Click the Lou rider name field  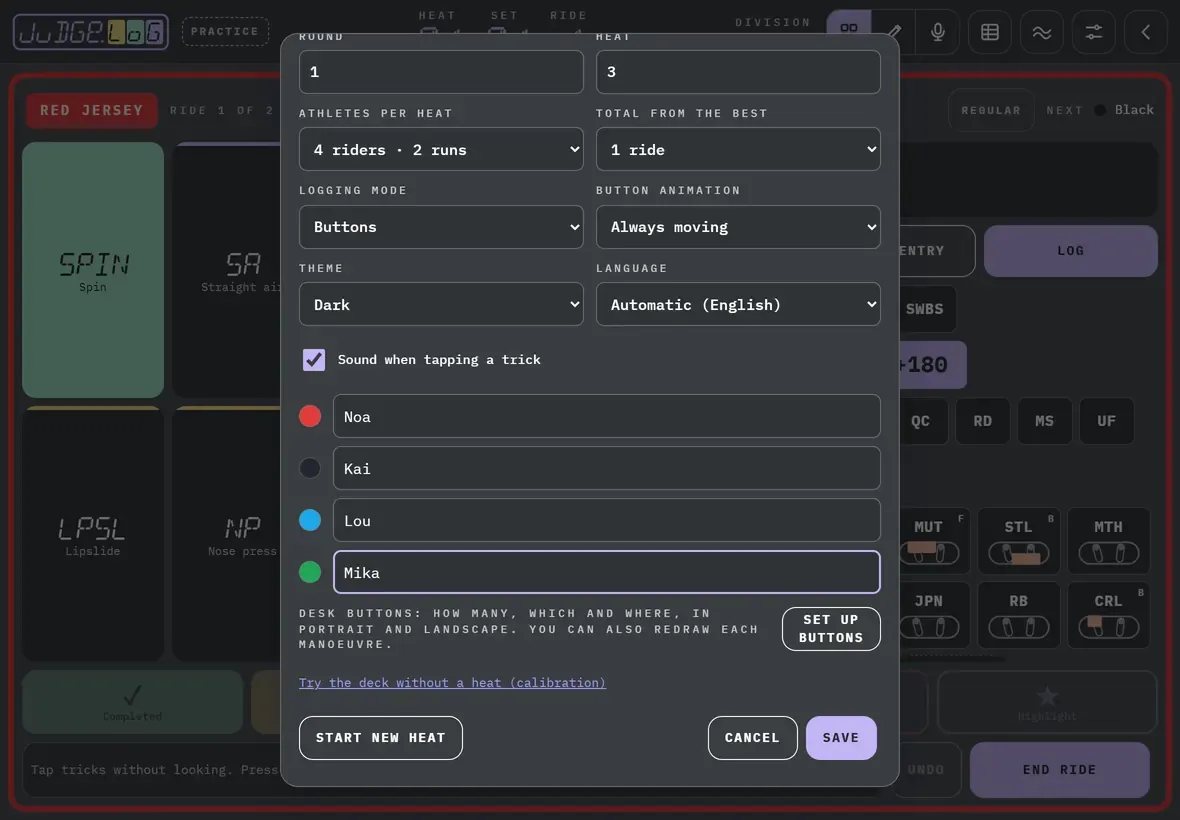(x=607, y=520)
